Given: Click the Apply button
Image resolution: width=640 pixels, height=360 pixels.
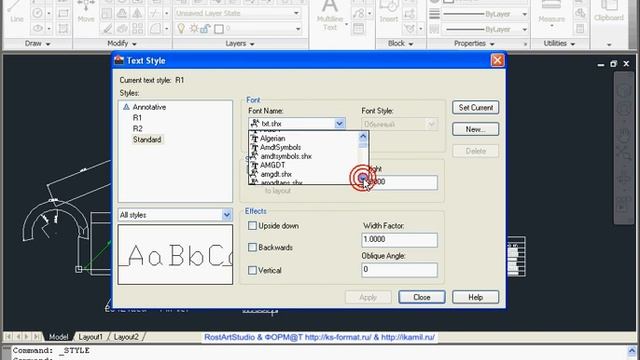Looking at the screenshot, I should [x=368, y=297].
